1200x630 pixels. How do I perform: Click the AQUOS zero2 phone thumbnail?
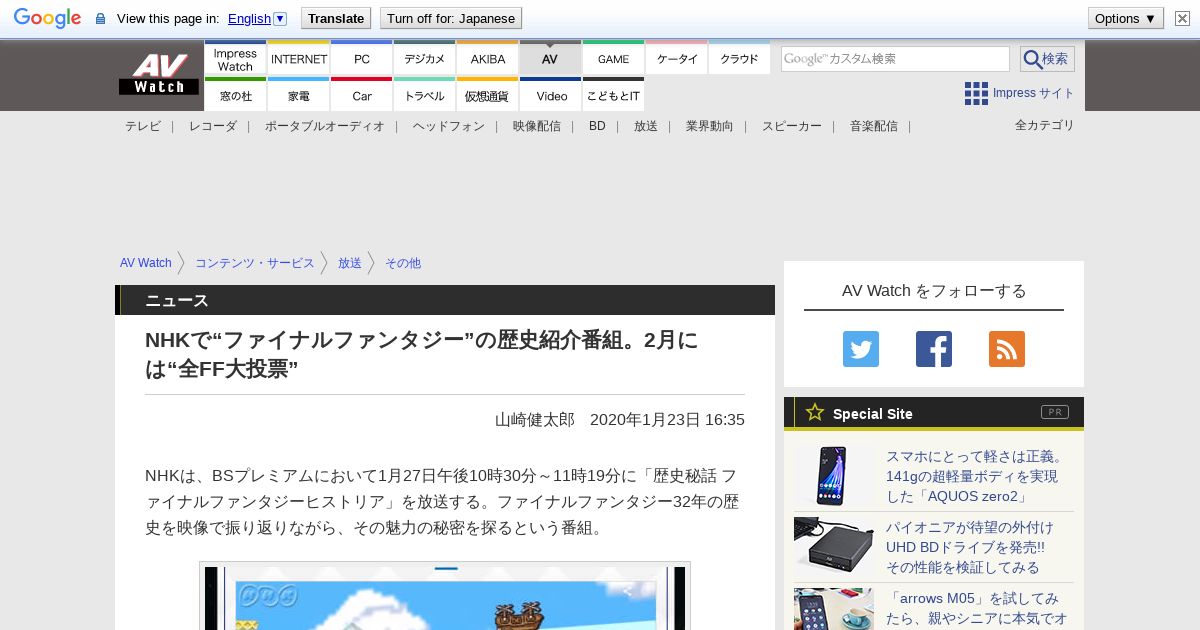point(834,476)
